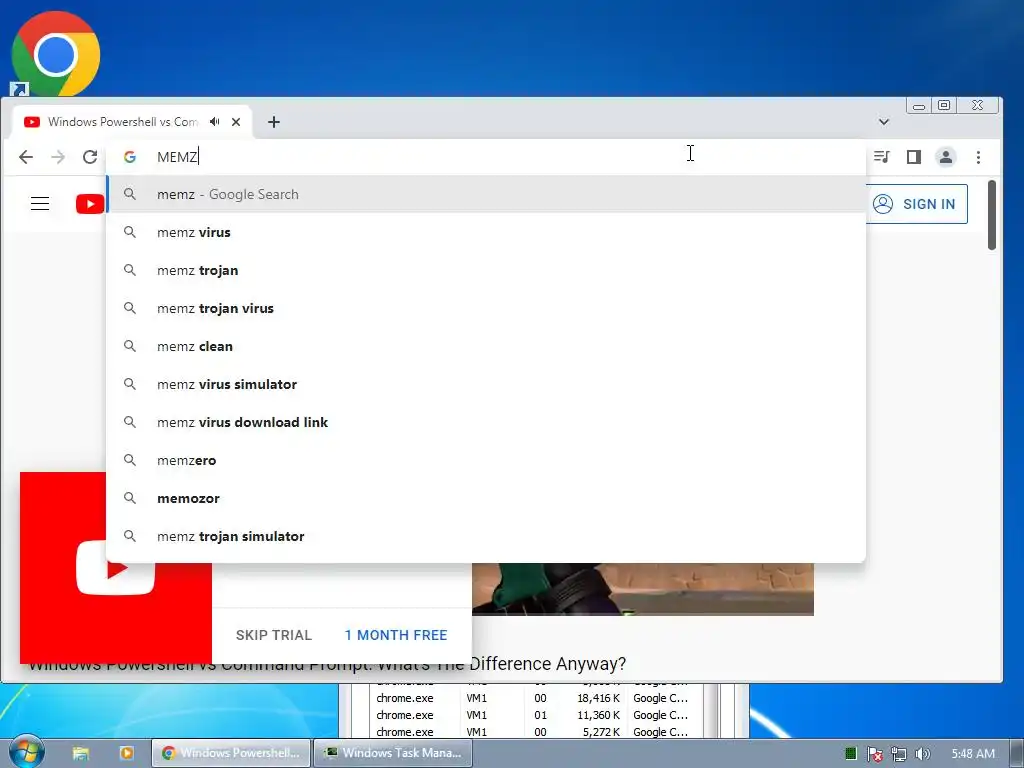The width and height of the screenshot is (1024, 768).
Task: Open the Chrome profile avatar
Action: point(946,157)
